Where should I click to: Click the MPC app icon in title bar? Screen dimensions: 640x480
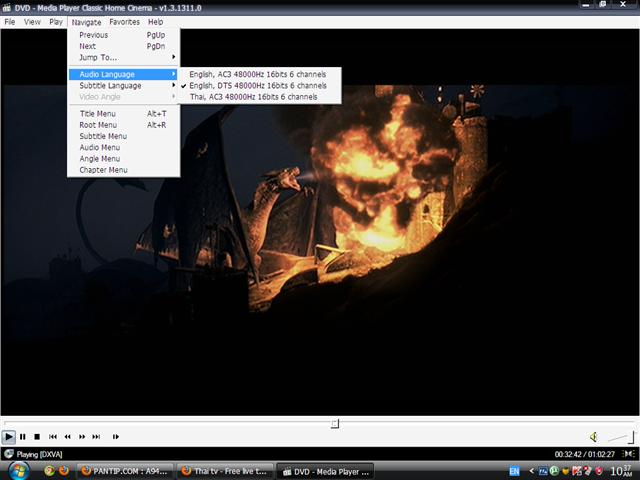[7, 7]
